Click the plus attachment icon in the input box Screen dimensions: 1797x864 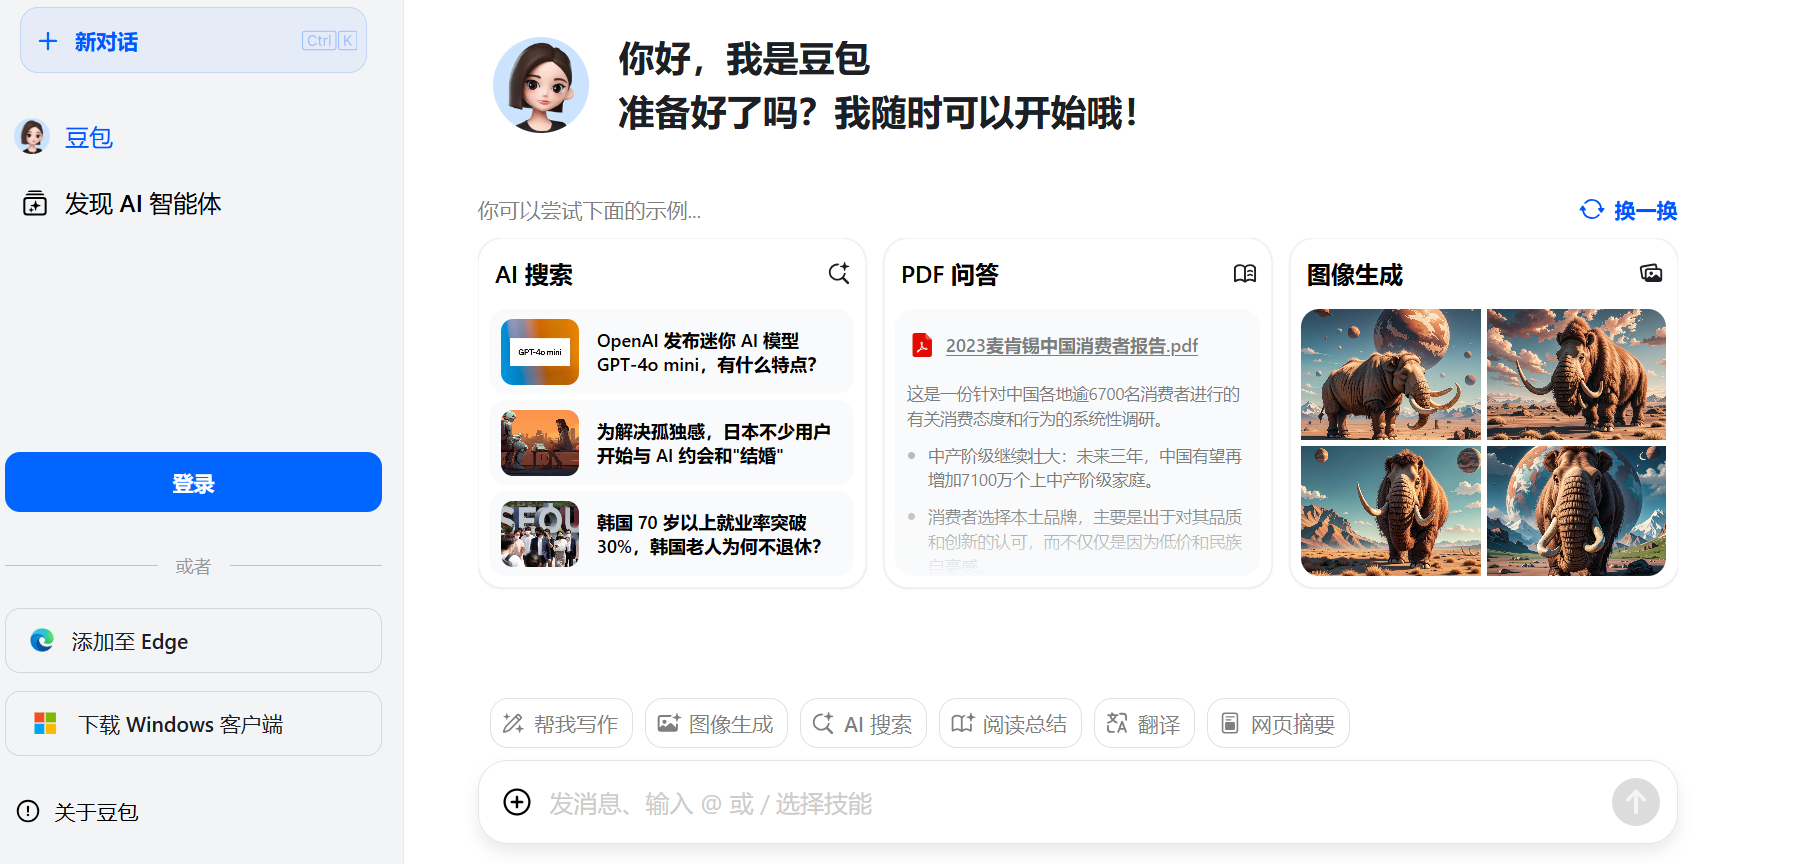coord(517,802)
